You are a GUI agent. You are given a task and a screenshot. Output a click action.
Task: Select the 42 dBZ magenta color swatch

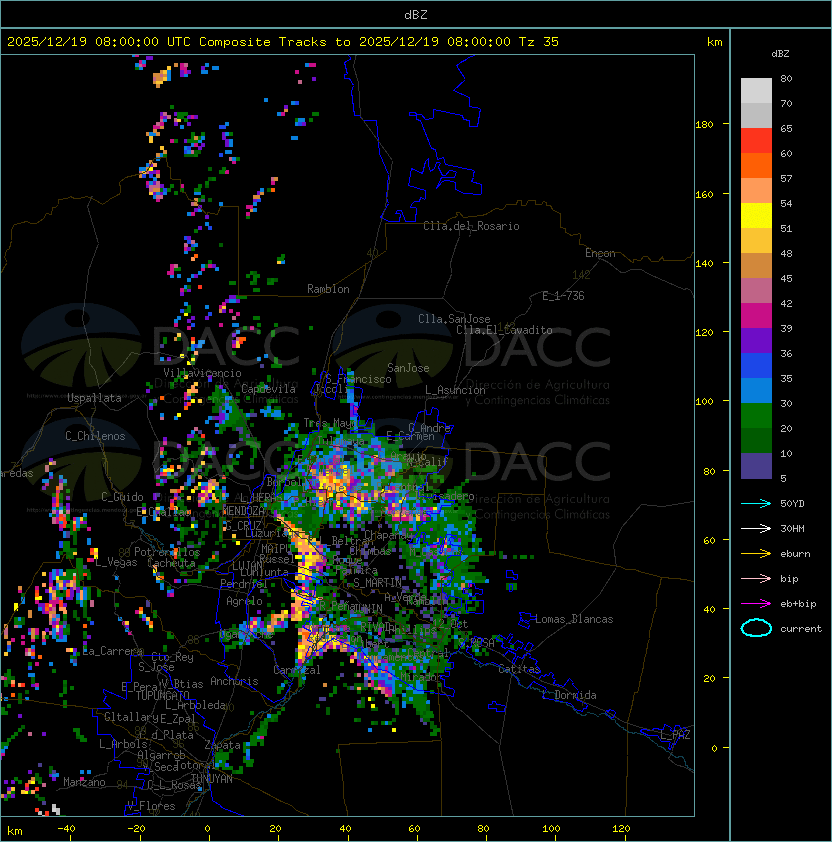[x=756, y=316]
